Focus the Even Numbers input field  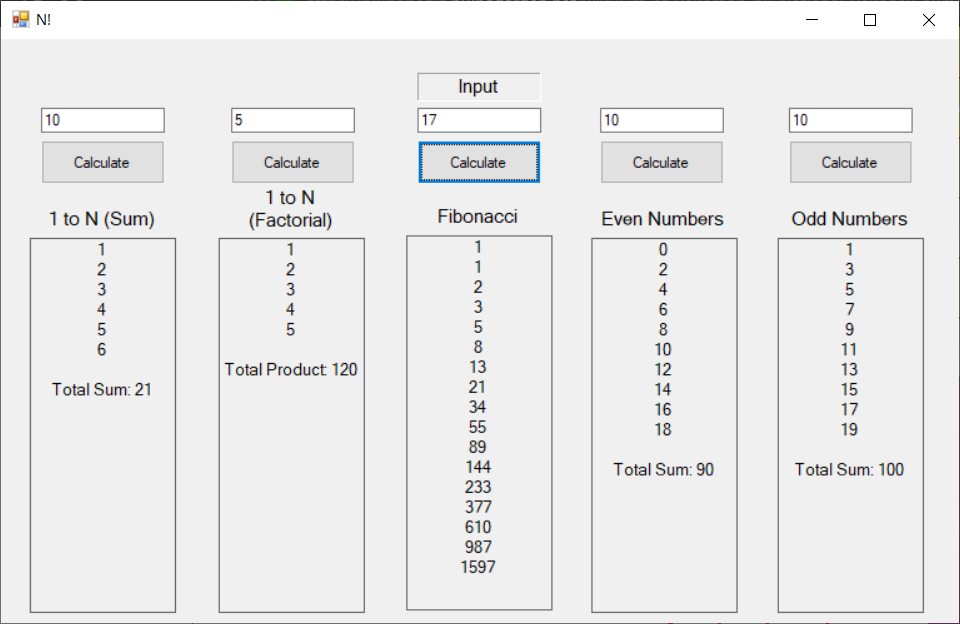click(x=662, y=120)
